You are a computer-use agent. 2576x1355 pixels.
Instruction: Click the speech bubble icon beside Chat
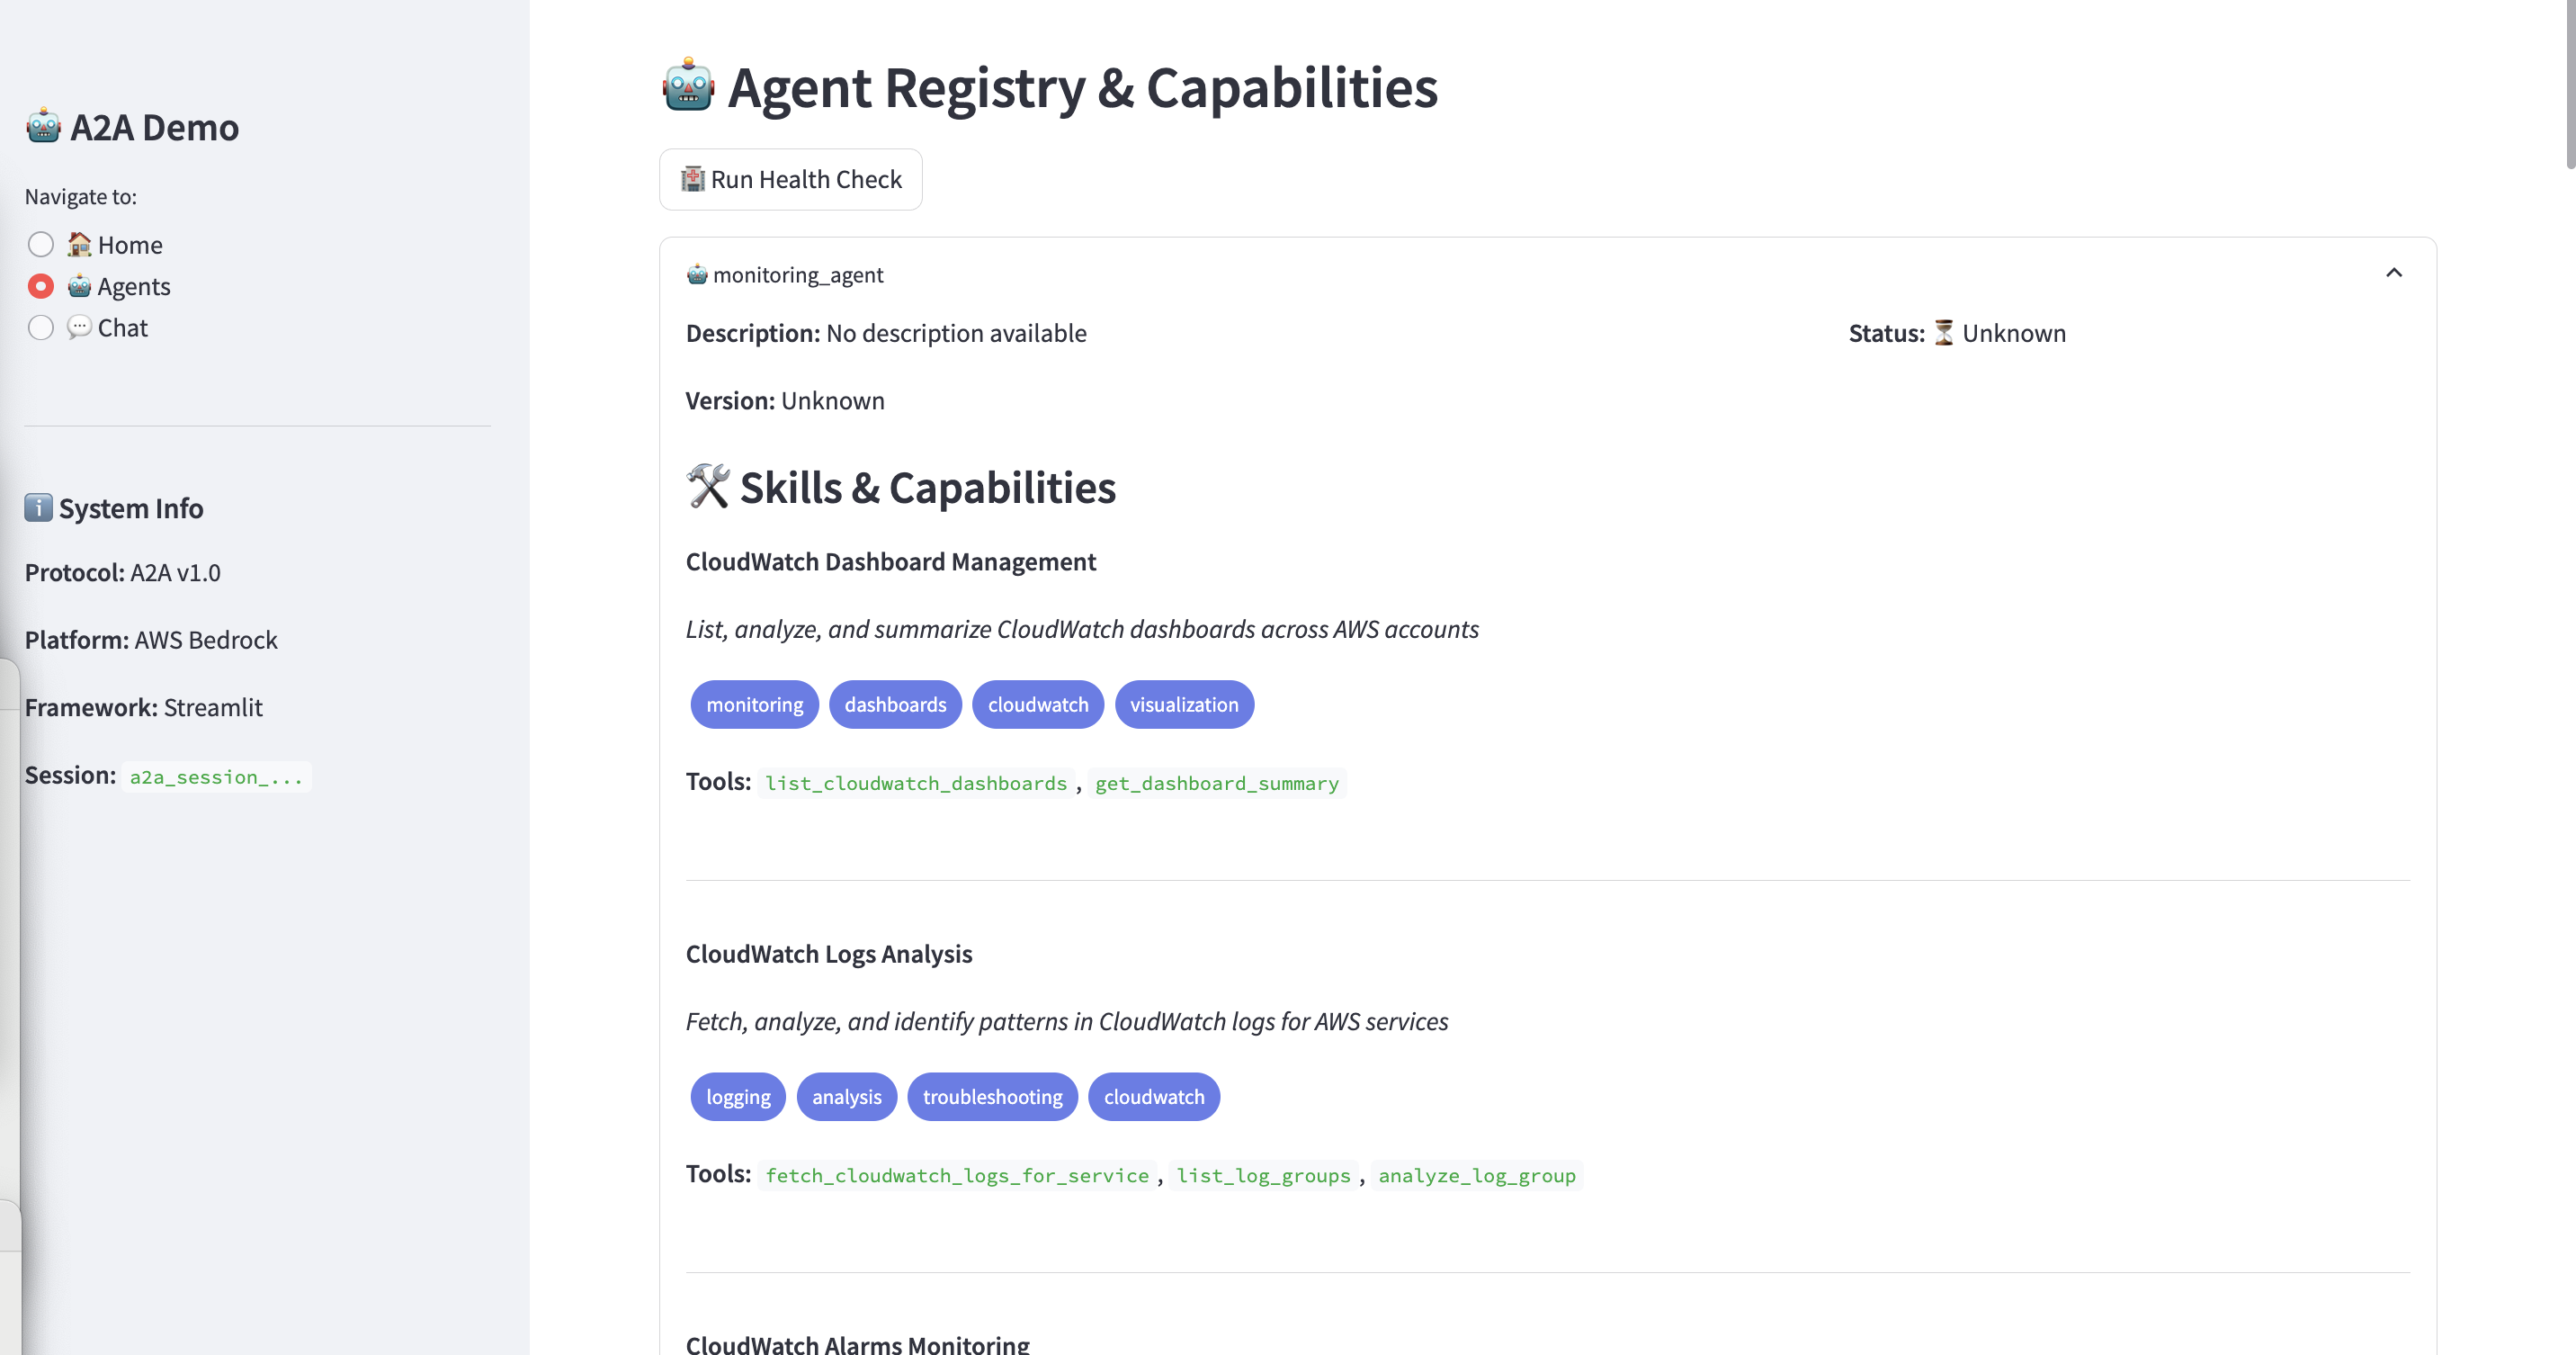pyautogui.click(x=79, y=327)
